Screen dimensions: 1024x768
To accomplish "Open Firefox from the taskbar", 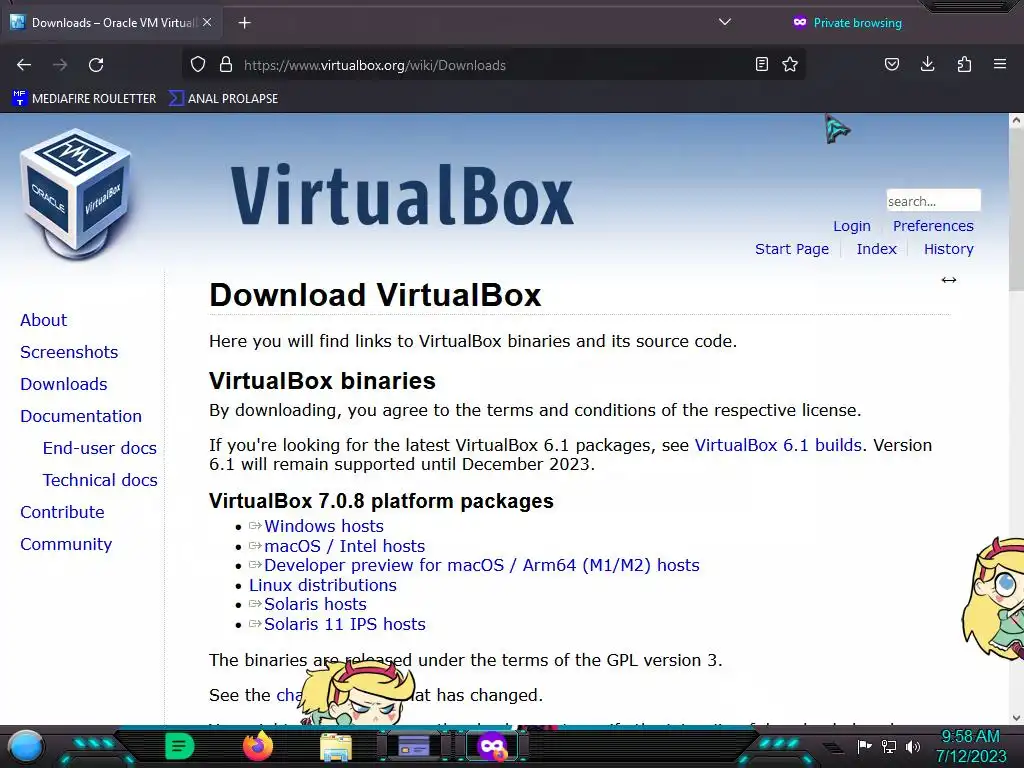I will coord(258,746).
